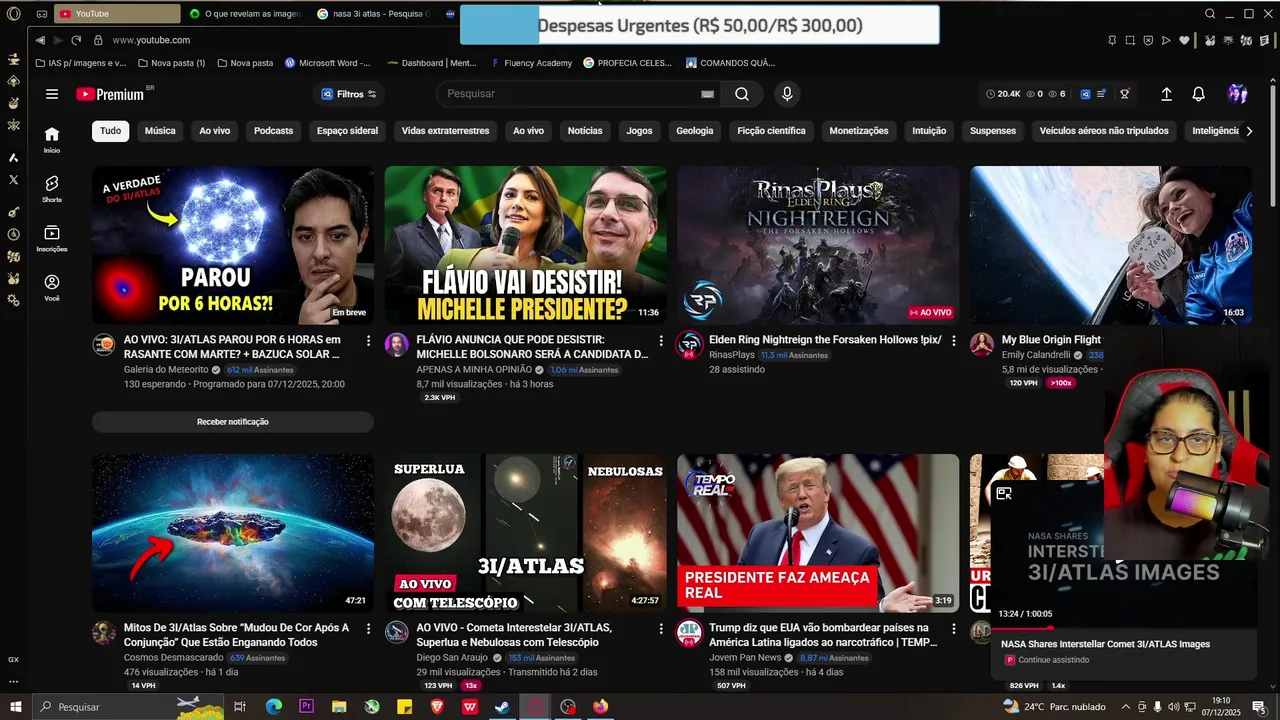1280x720 pixels.
Task: Reload the page with browser refresh icon
Action: (x=76, y=40)
